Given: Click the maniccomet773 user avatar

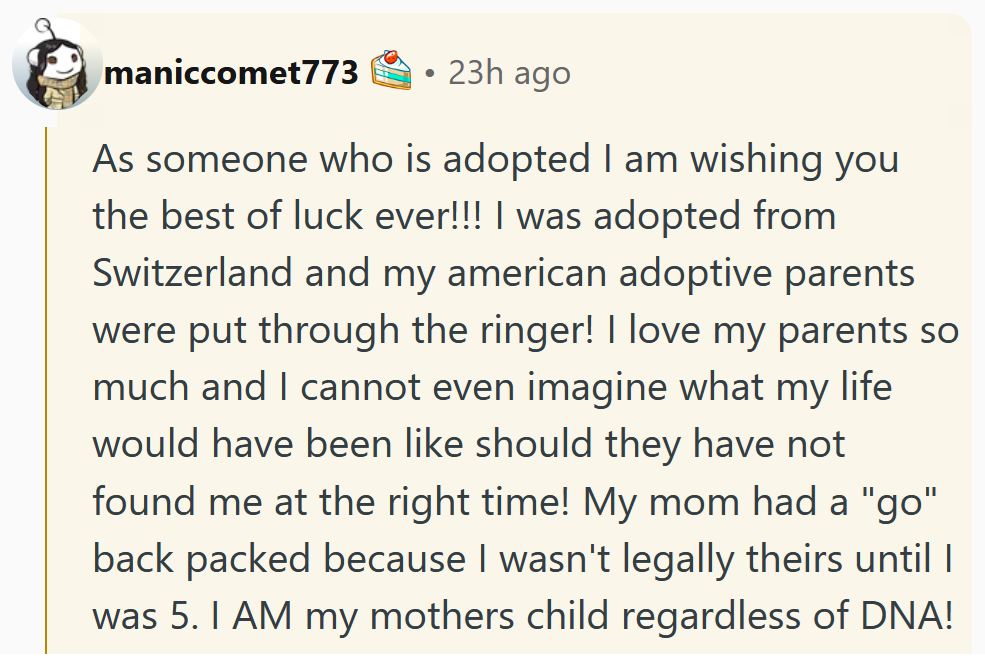Looking at the screenshot, I should point(55,65).
